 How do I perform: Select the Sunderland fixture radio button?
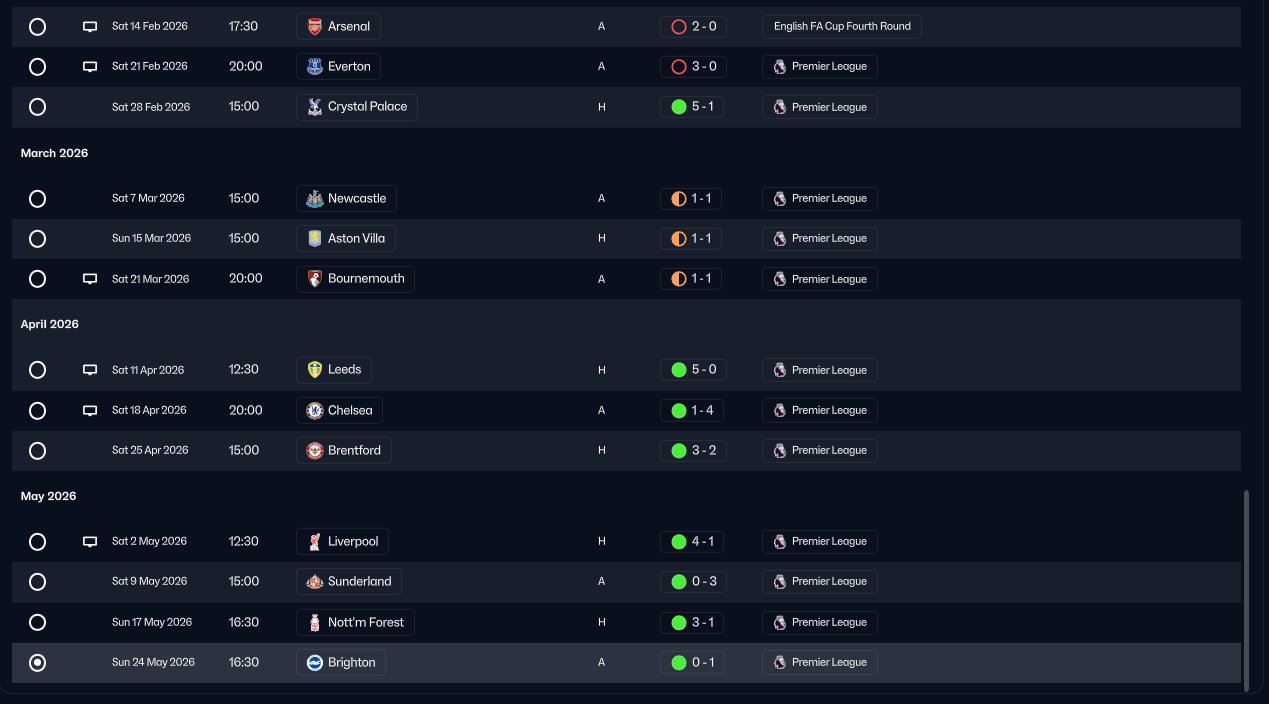pyautogui.click(x=38, y=582)
